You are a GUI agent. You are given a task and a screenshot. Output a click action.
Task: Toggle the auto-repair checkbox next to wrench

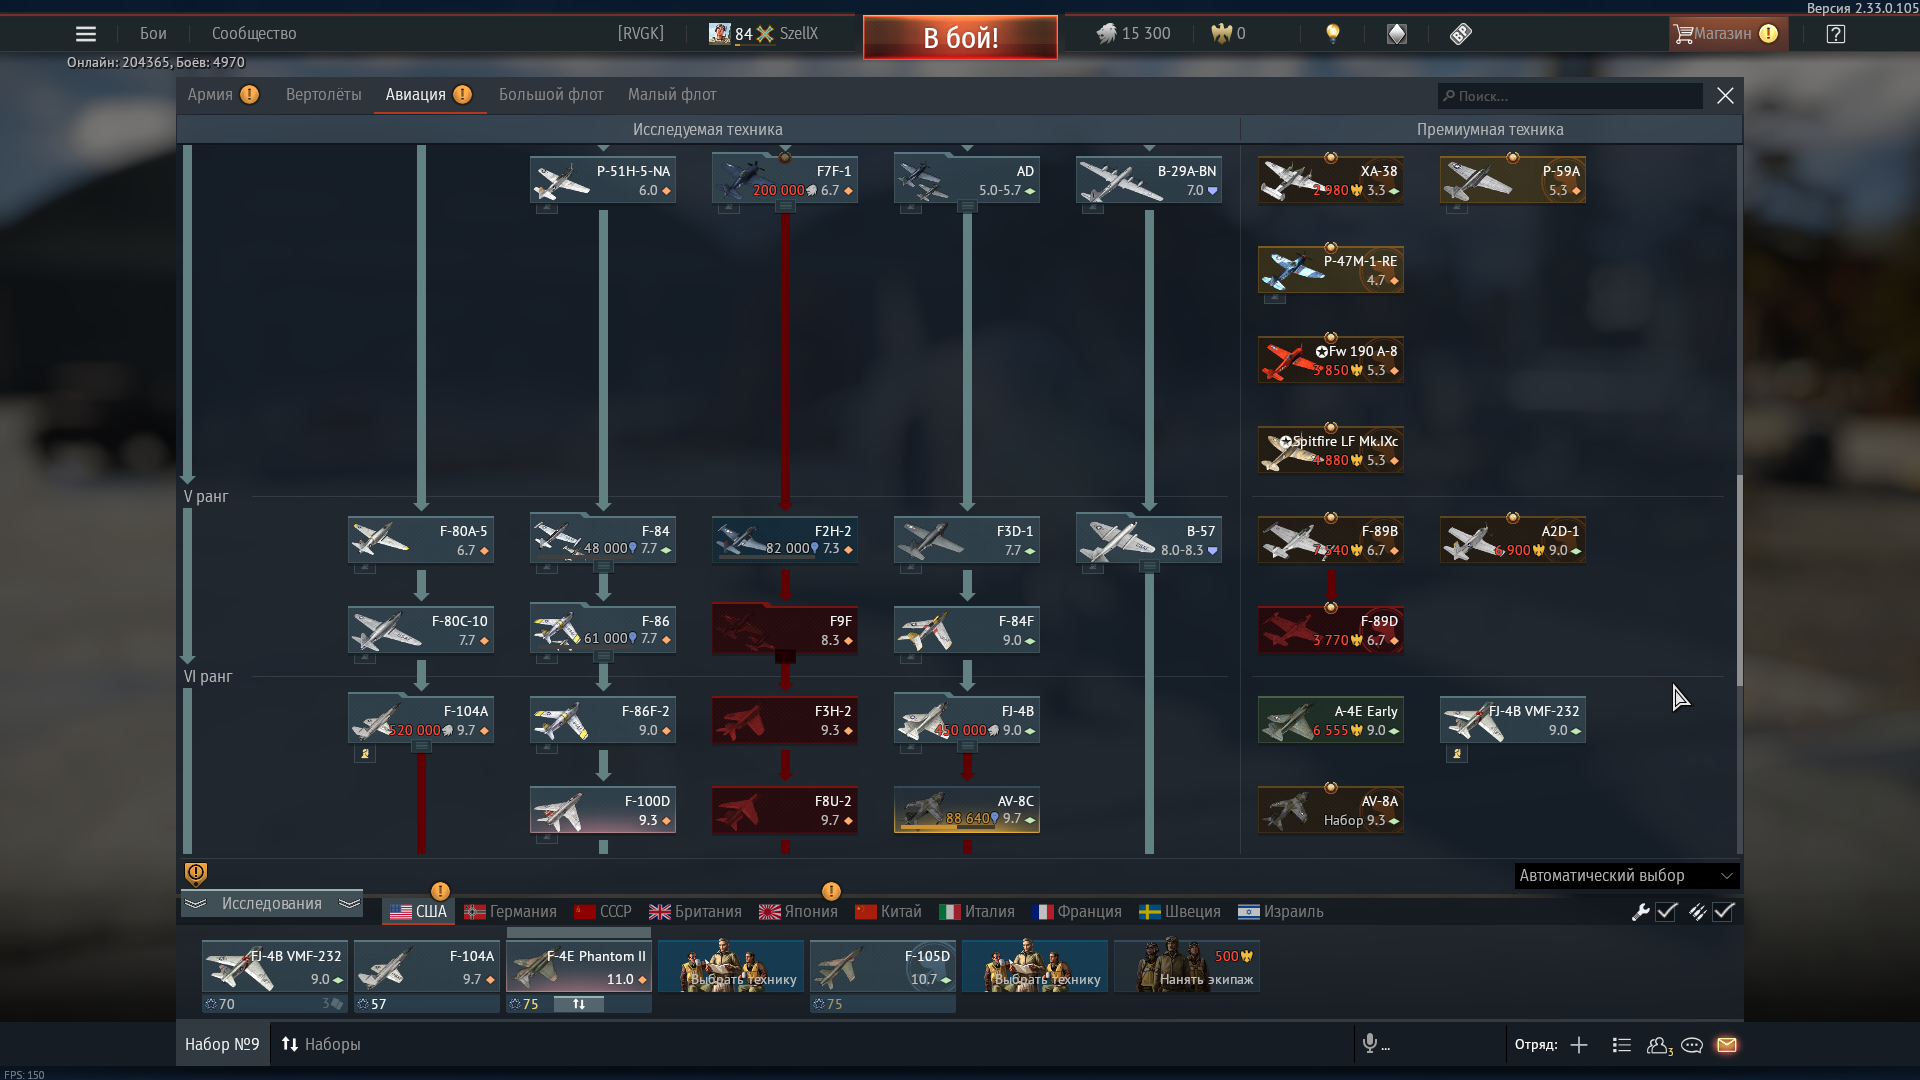pyautogui.click(x=1666, y=912)
